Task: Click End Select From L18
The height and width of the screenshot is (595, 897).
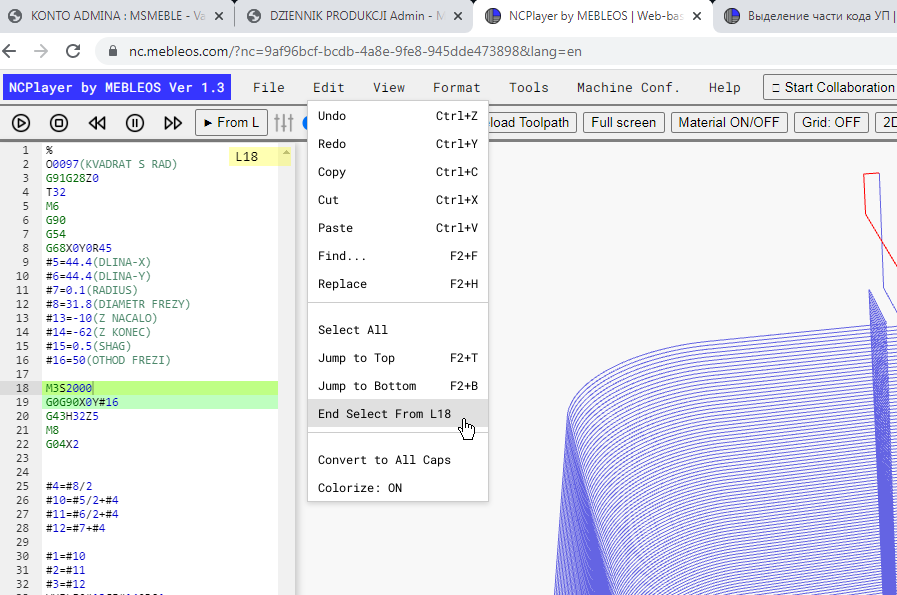Action: pos(398,414)
